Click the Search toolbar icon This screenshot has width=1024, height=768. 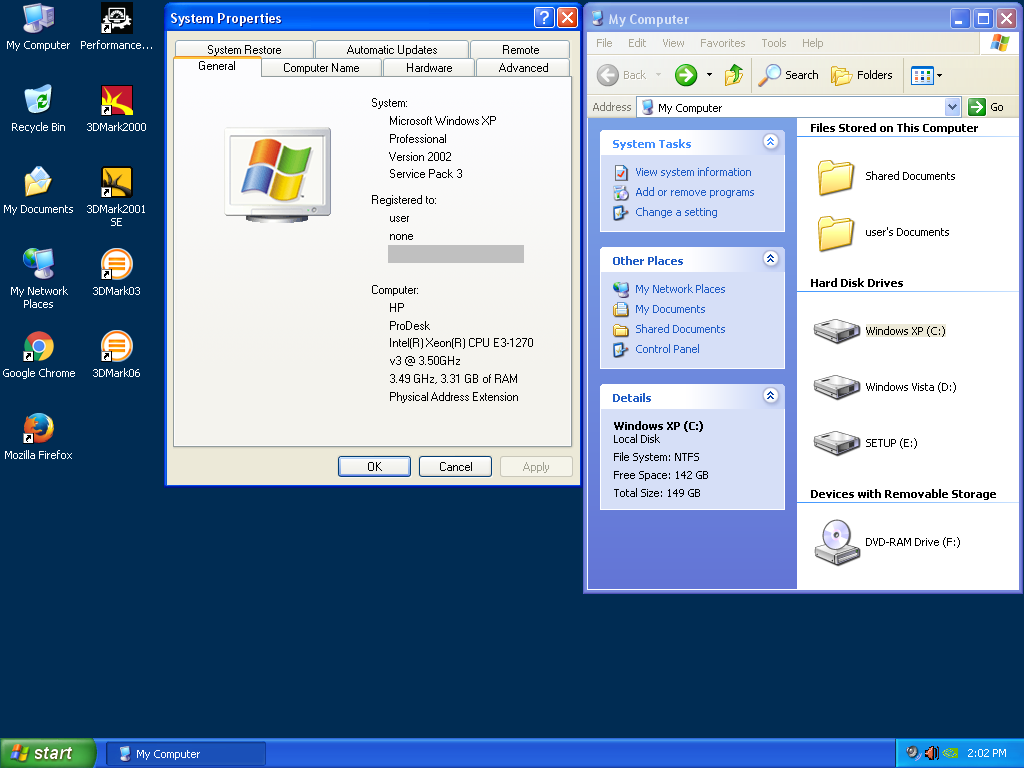[789, 75]
